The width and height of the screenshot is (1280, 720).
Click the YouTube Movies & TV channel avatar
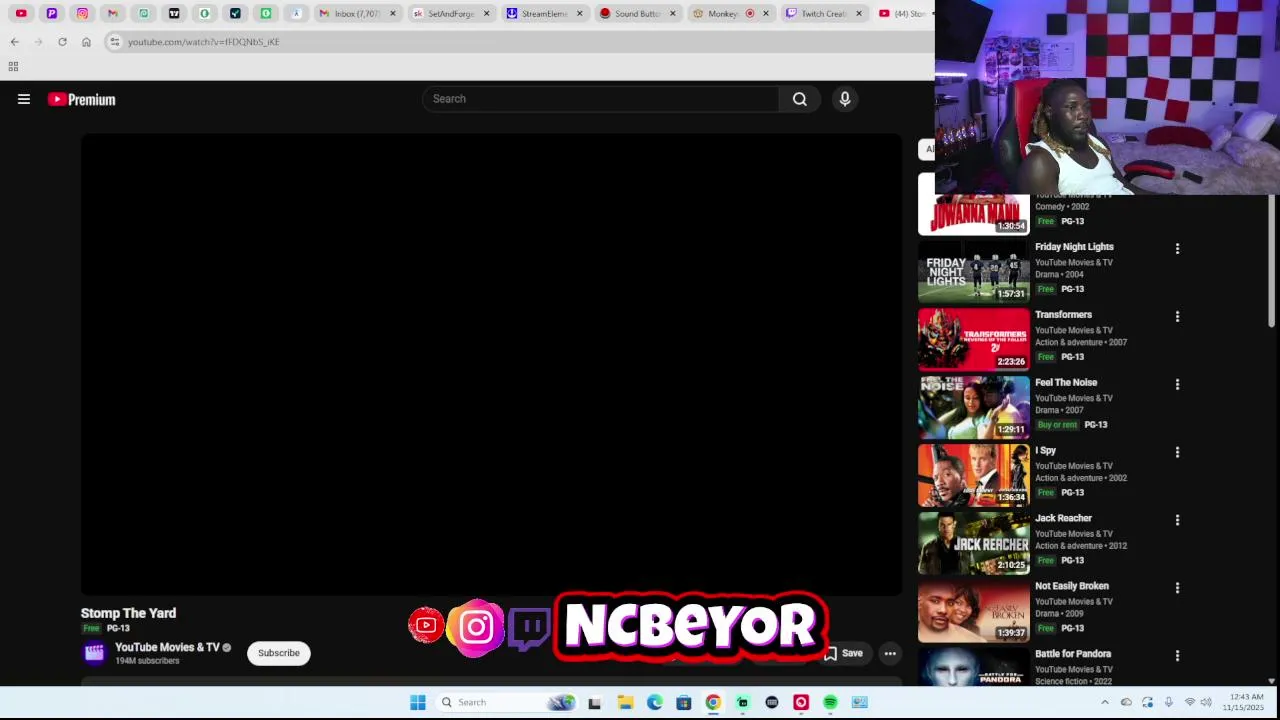point(94,653)
